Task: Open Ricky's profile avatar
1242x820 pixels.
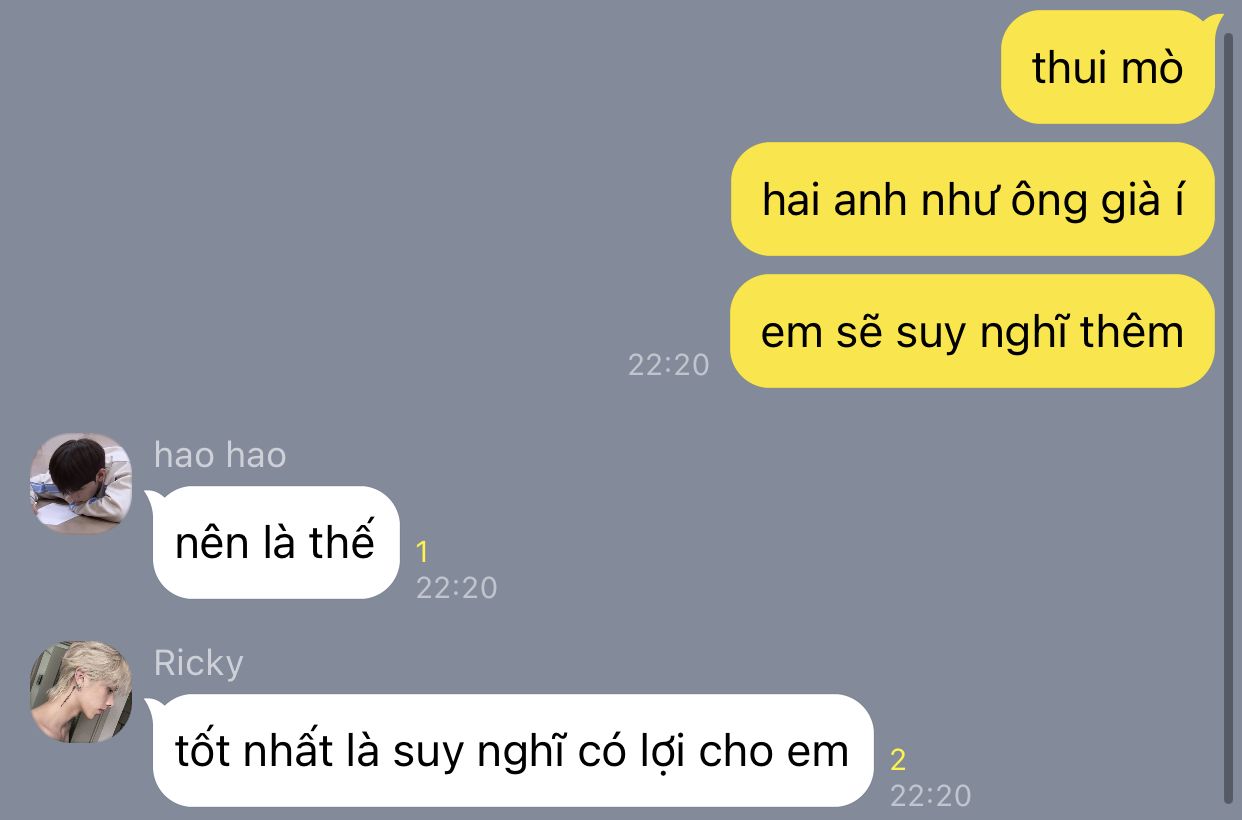Action: pos(80,692)
